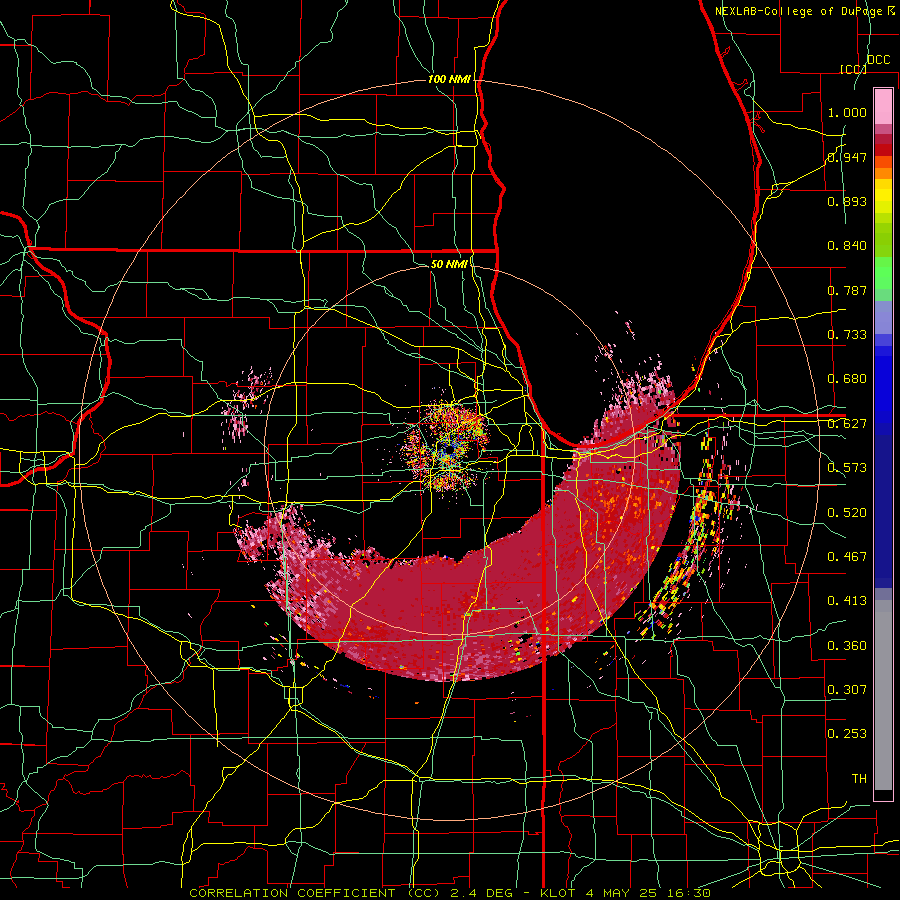Click the Correlation Coefficient caption at the bottom
The image size is (900, 900).
(450, 893)
